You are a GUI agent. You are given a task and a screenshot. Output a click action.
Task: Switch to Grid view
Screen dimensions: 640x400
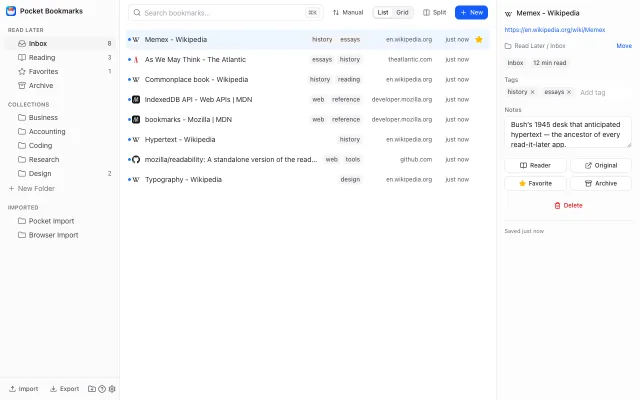coord(402,13)
